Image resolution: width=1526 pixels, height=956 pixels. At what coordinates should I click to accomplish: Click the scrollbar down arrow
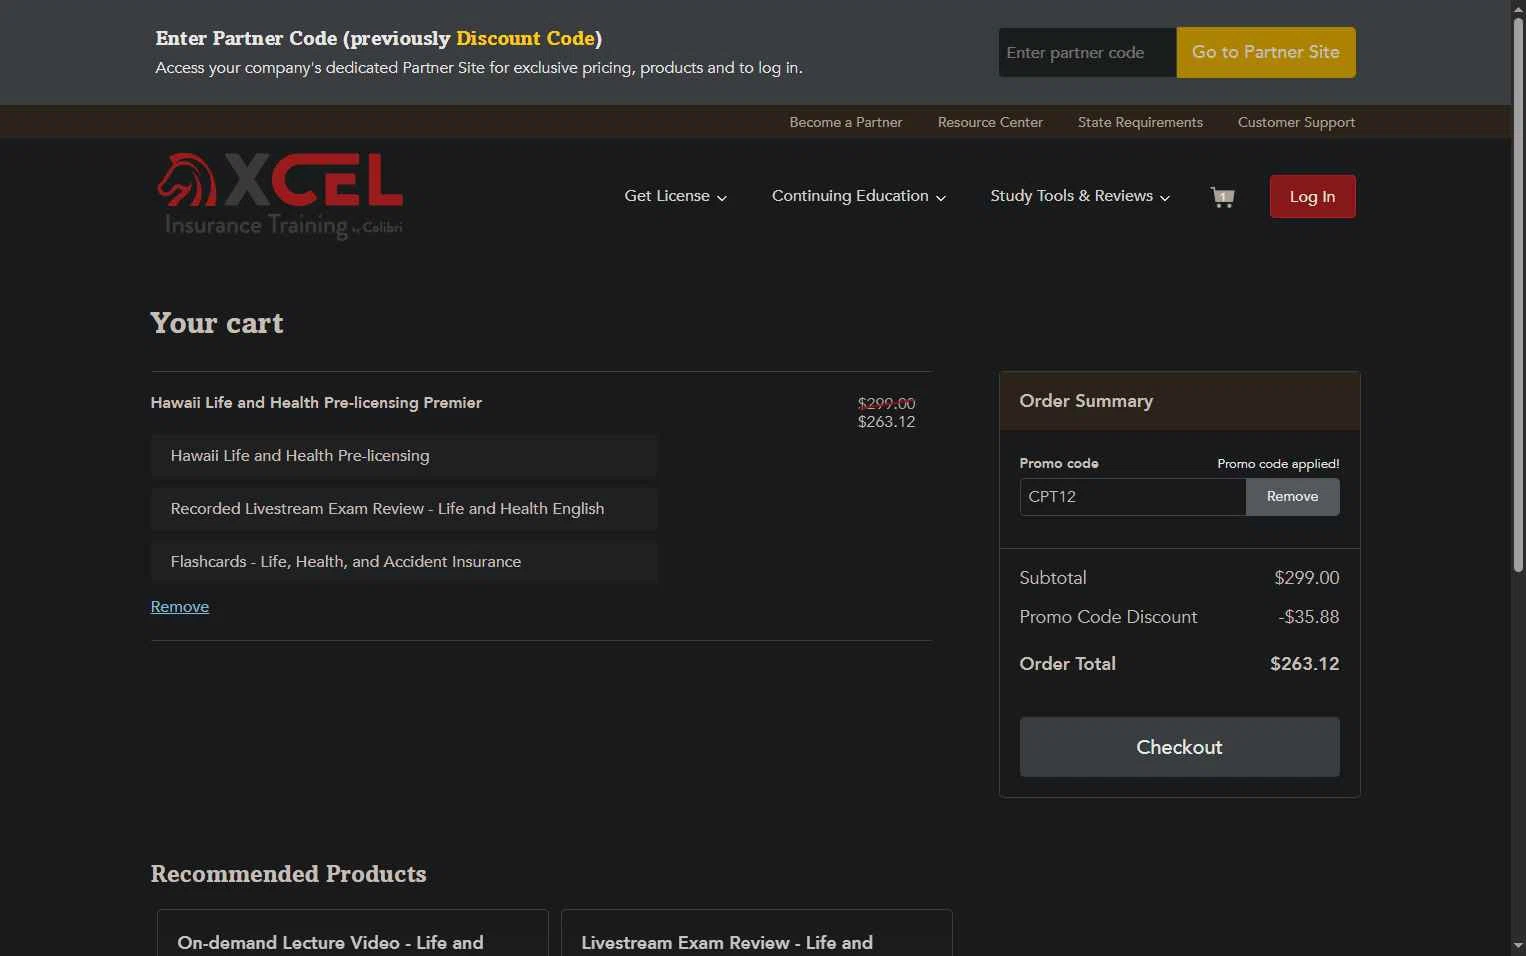pos(1518,946)
